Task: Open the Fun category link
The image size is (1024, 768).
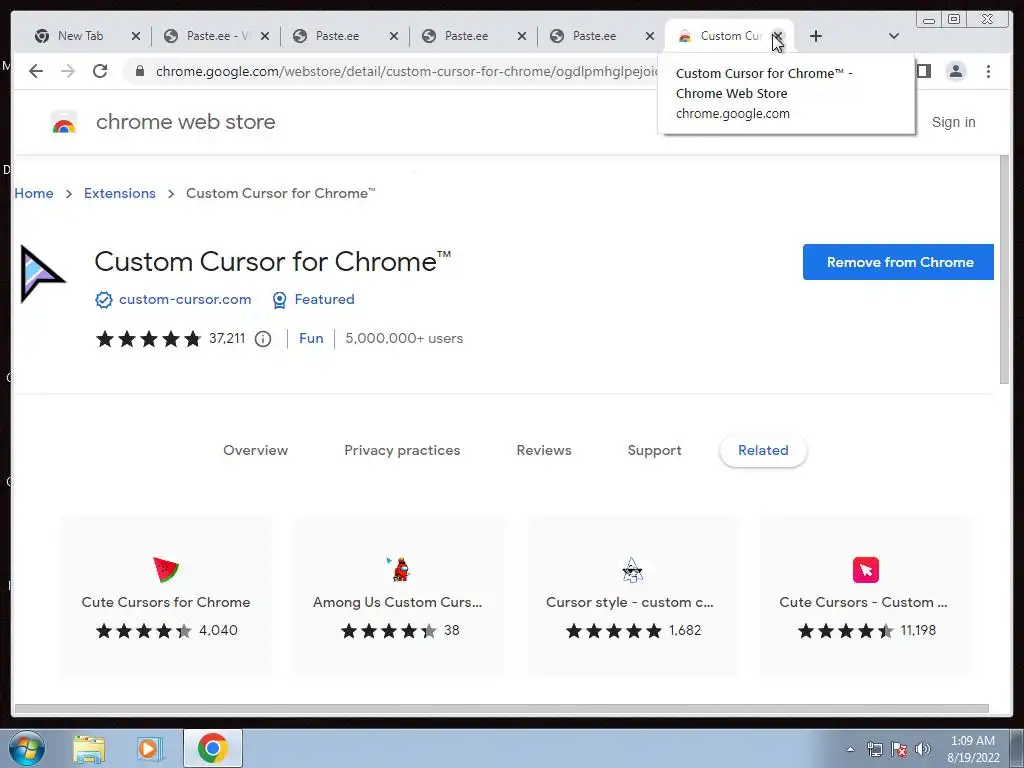Action: pos(311,338)
